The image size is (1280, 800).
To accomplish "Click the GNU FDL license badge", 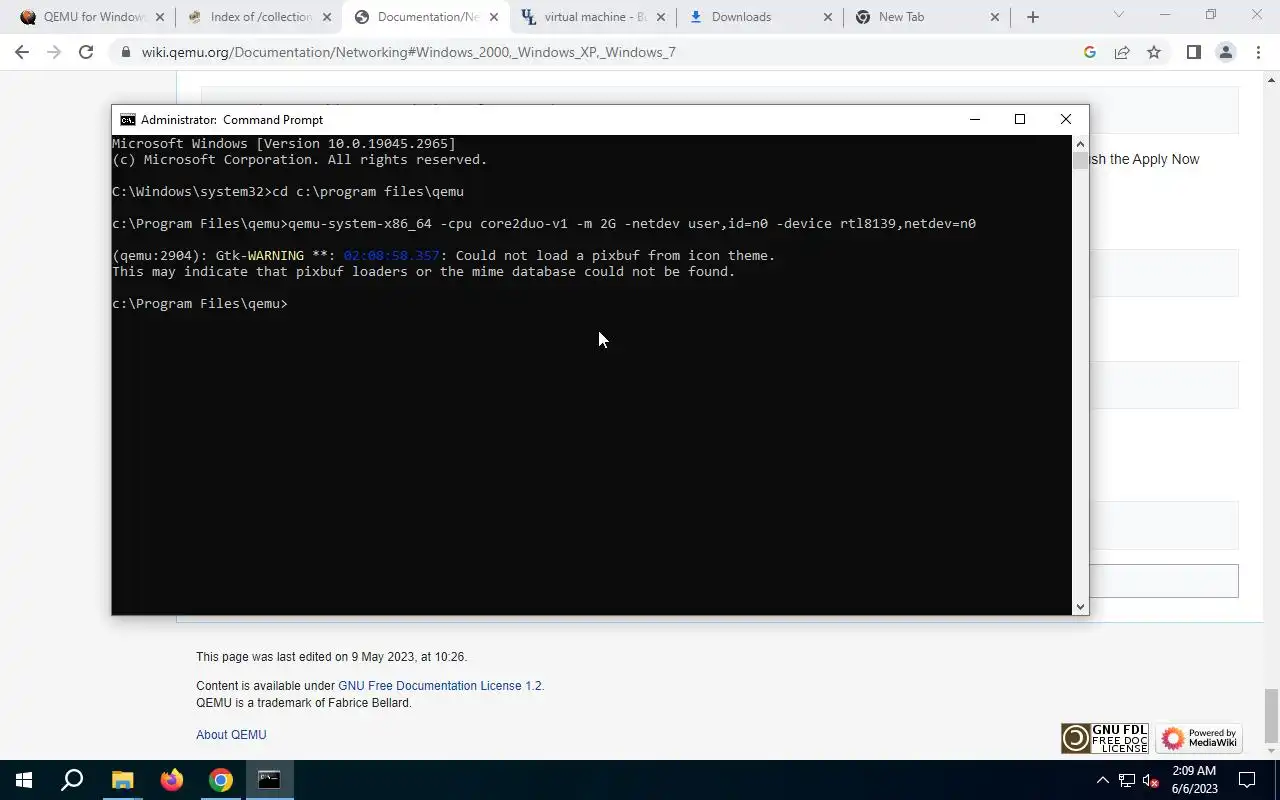I will click(1105, 738).
